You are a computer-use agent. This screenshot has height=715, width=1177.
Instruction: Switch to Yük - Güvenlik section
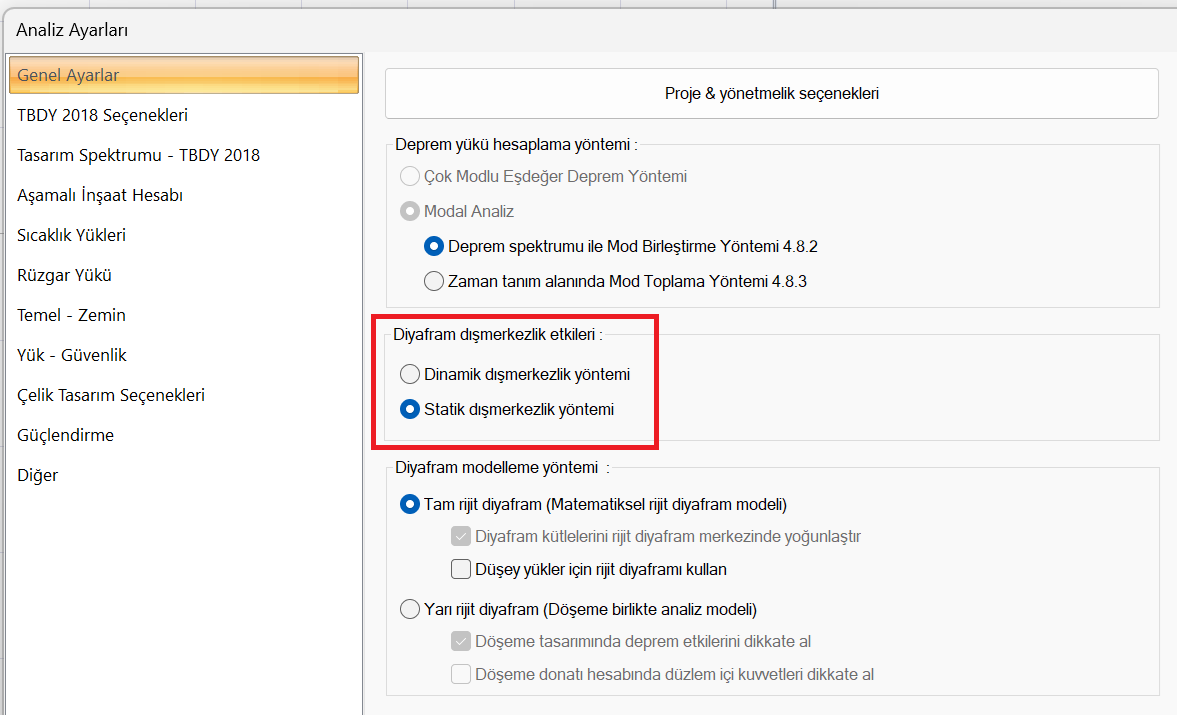pyautogui.click(x=72, y=356)
